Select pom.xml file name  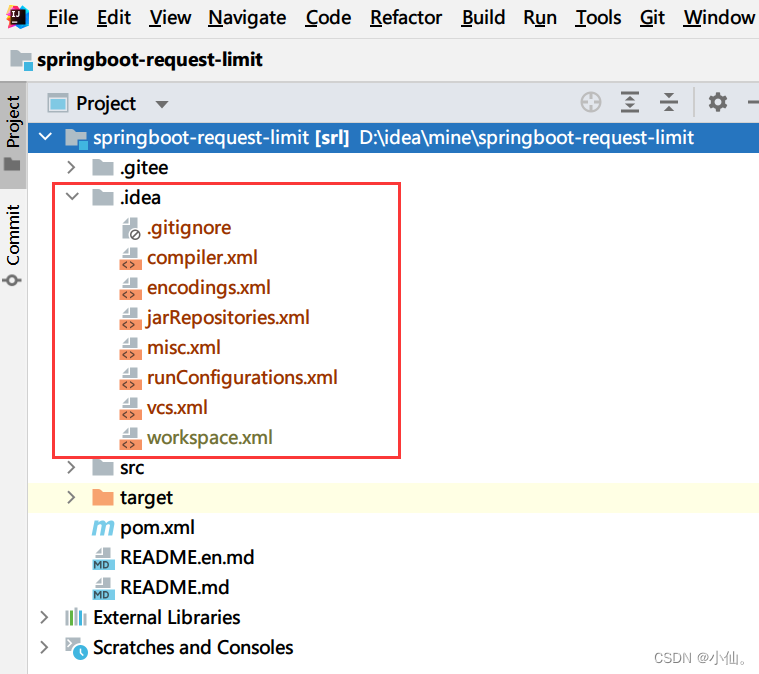(x=157, y=528)
